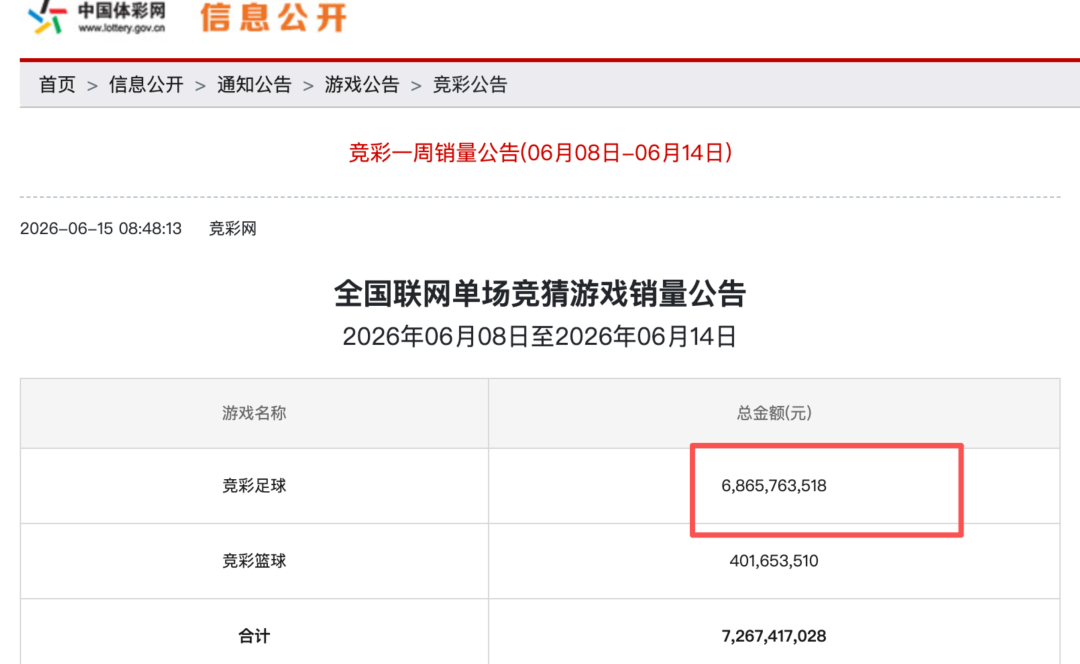Image resolution: width=1080 pixels, height=664 pixels.
Task: Click the 竞彩足球 row label
Action: pyautogui.click(x=254, y=486)
